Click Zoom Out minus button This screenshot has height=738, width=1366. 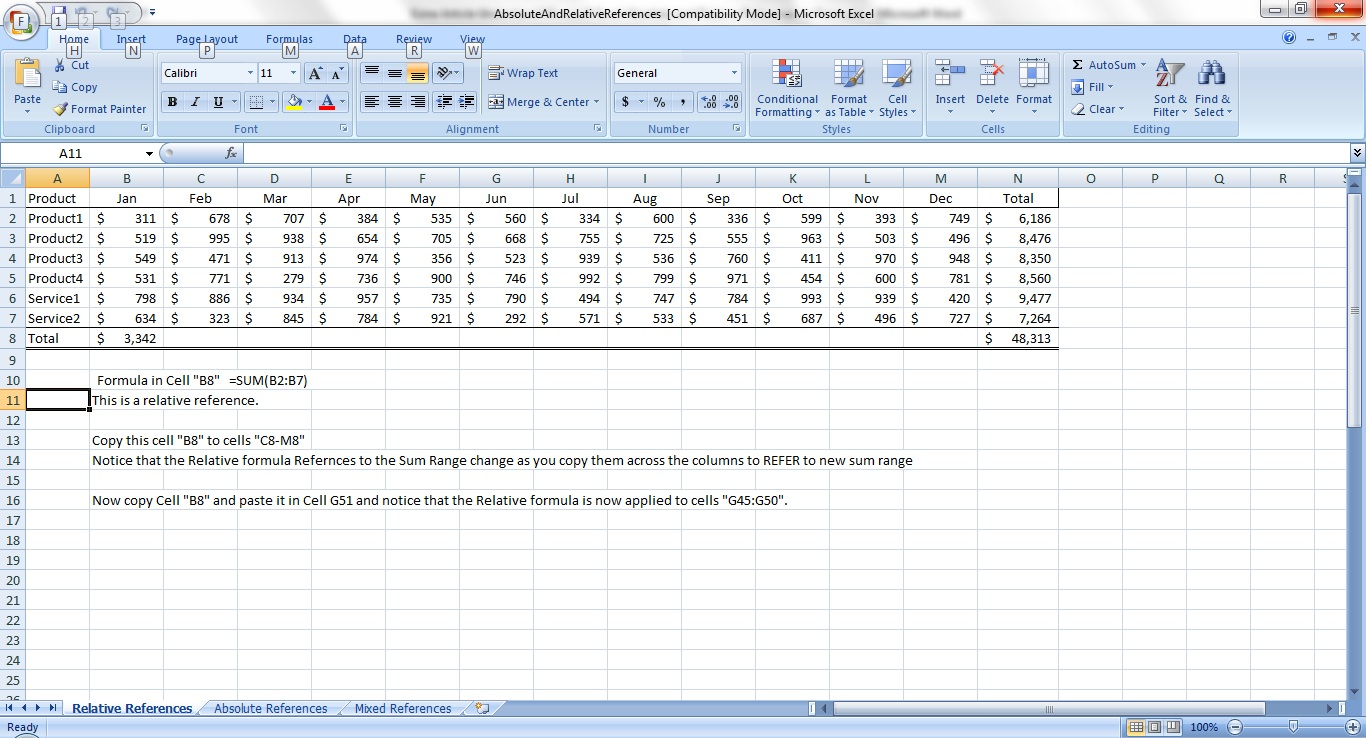[1235, 727]
